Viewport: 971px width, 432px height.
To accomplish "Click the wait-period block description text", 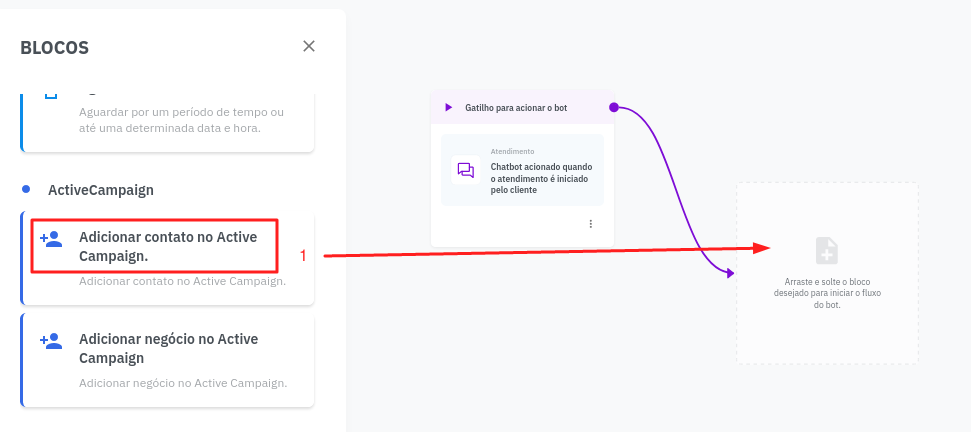I will (x=181, y=120).
